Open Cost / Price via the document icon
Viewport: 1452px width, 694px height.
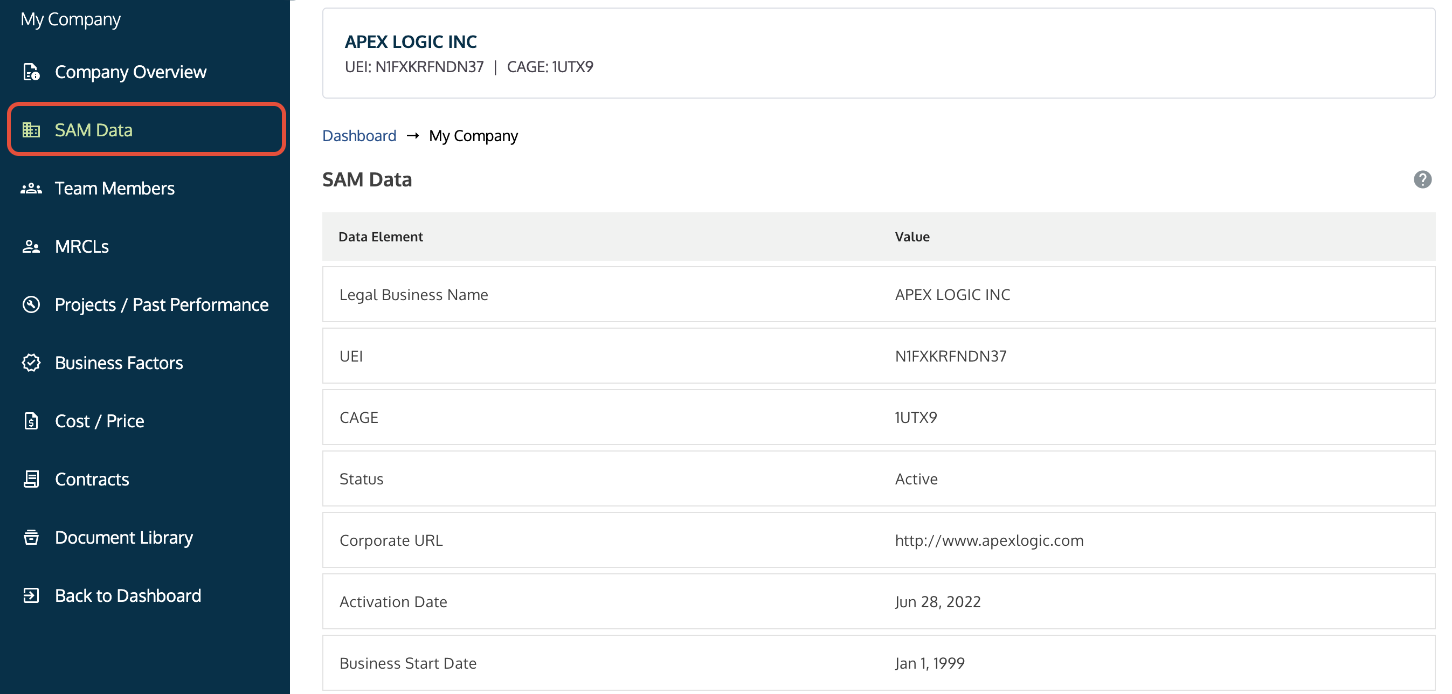[x=31, y=420]
